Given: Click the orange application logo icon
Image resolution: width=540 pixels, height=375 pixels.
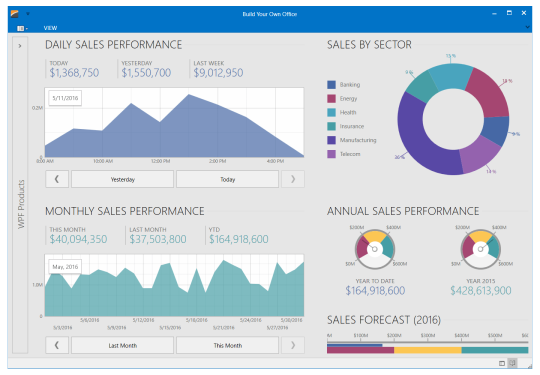Looking at the screenshot, I should pyautogui.click(x=14, y=14).
